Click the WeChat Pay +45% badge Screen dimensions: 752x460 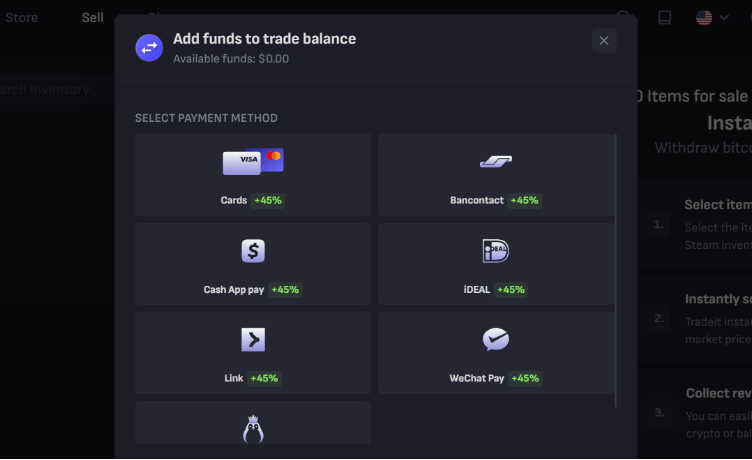click(525, 378)
